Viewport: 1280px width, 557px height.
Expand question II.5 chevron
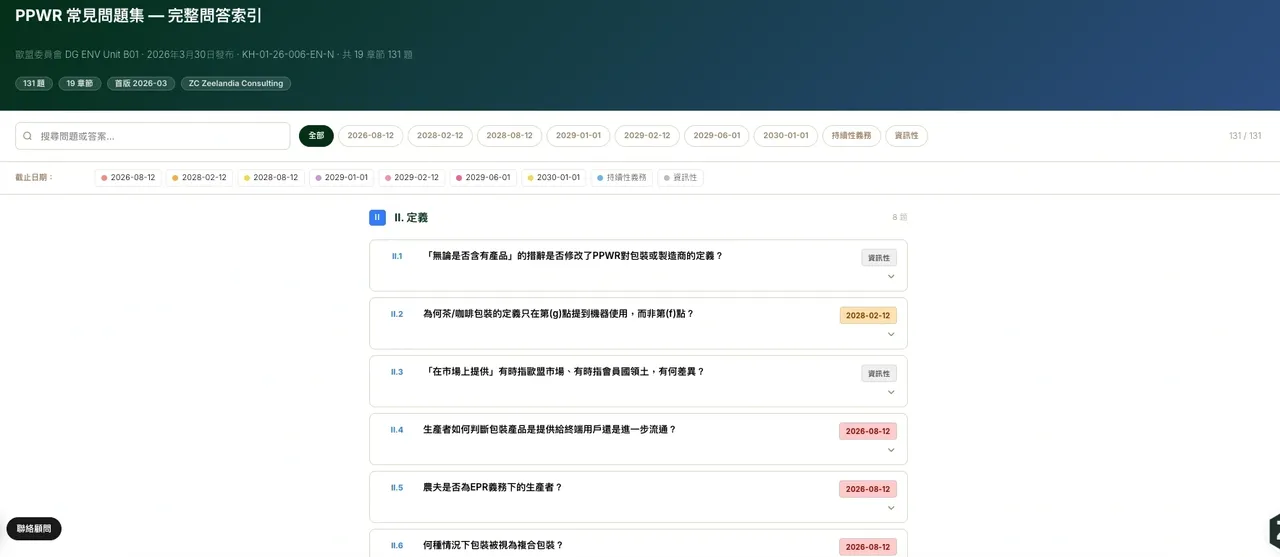[x=891, y=508]
